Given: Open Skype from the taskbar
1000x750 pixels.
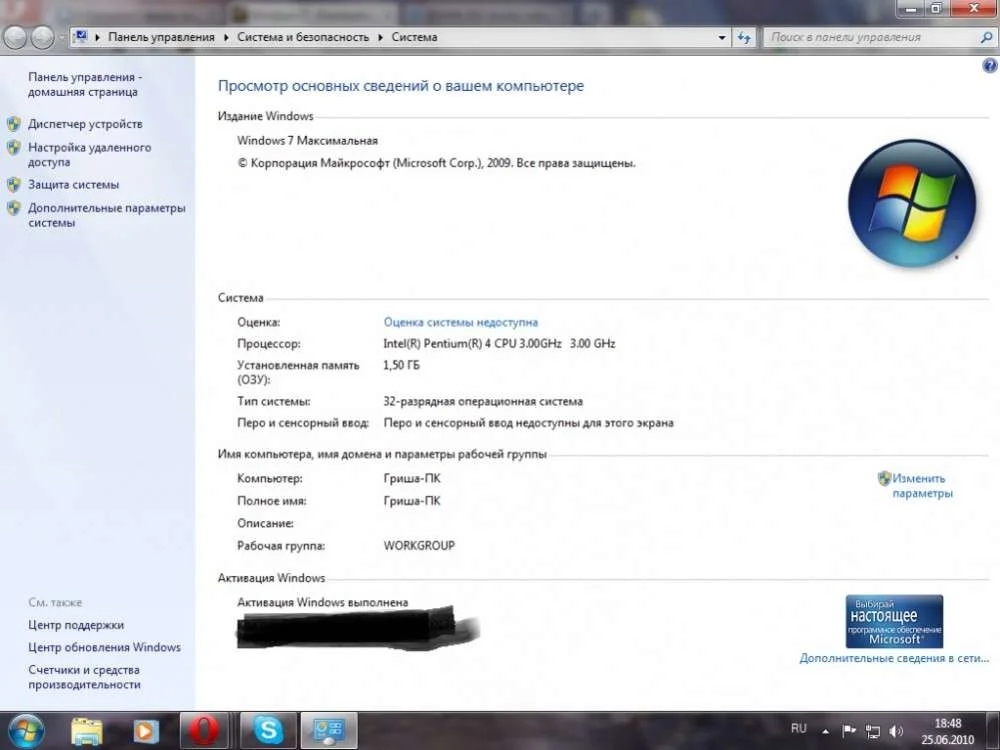Looking at the screenshot, I should [x=268, y=731].
